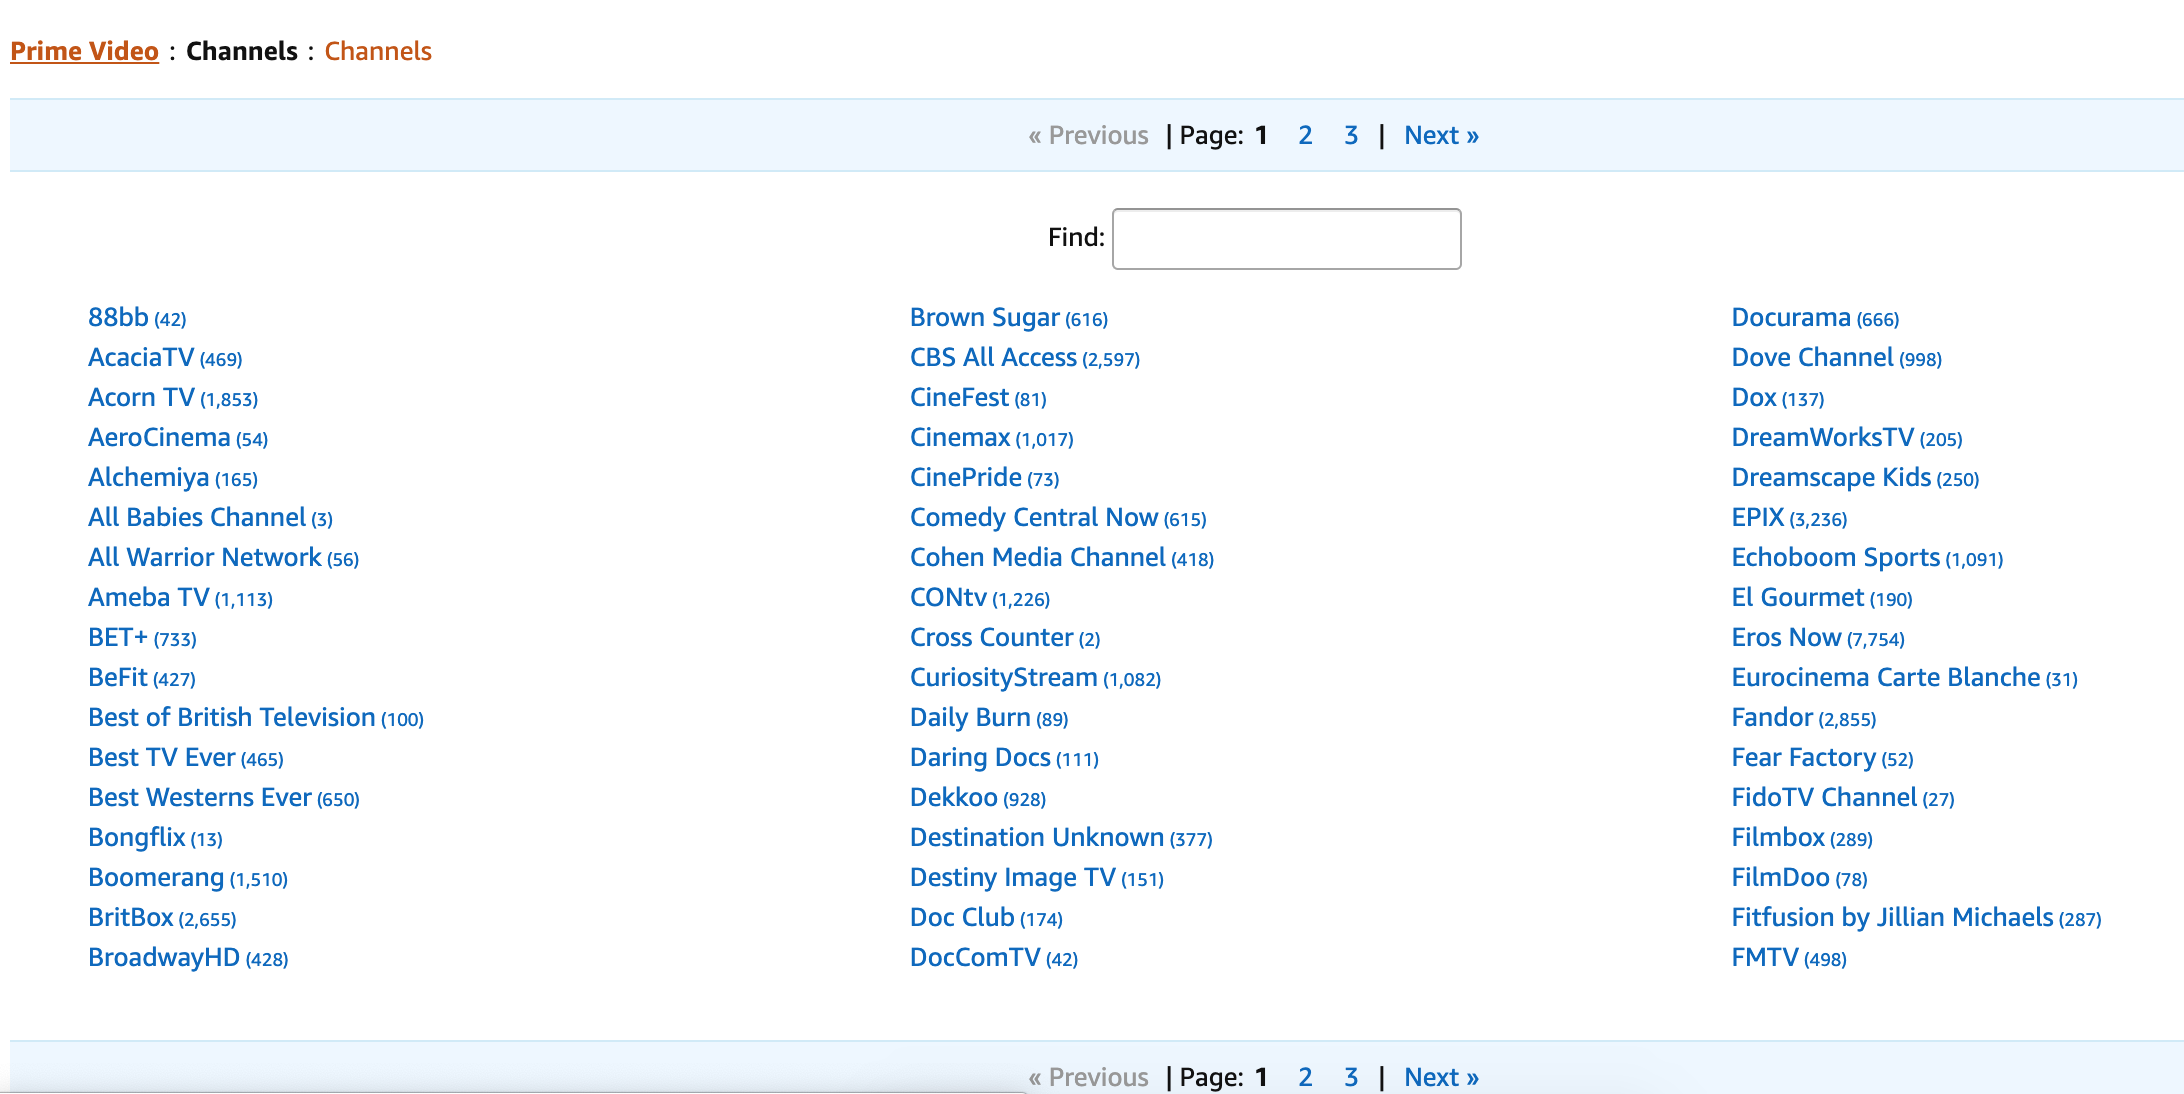Viewport: 2184px width, 1094px height.
Task: Go to page 2 in top pagination
Action: click(1305, 135)
